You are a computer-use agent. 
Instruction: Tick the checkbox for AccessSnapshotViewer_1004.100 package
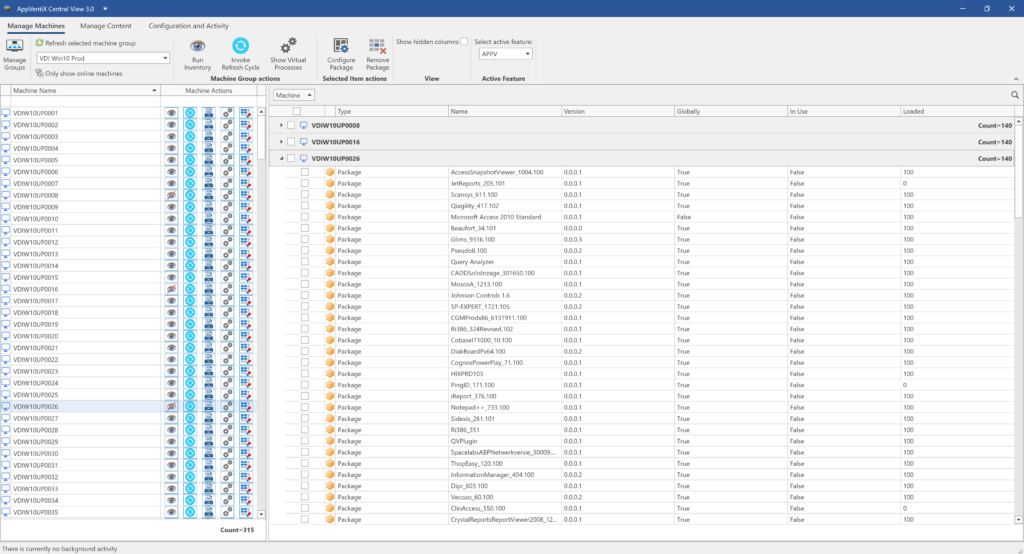(305, 172)
